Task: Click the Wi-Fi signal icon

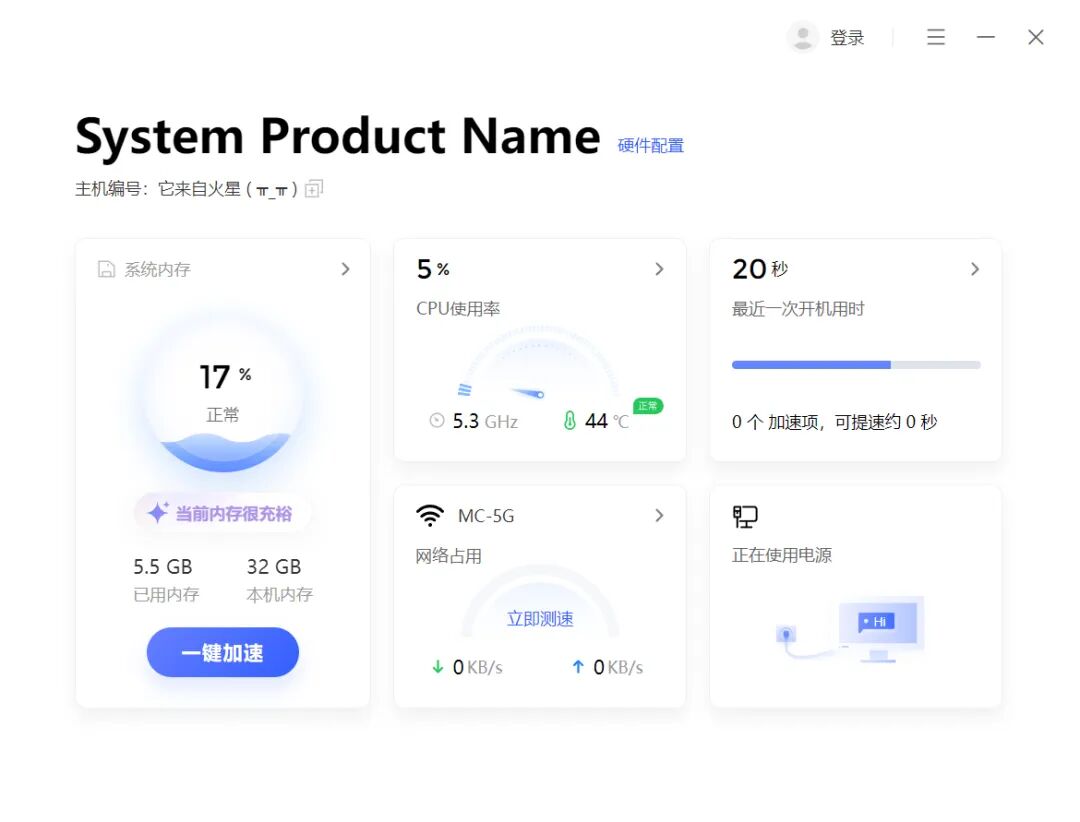Action: [430, 515]
